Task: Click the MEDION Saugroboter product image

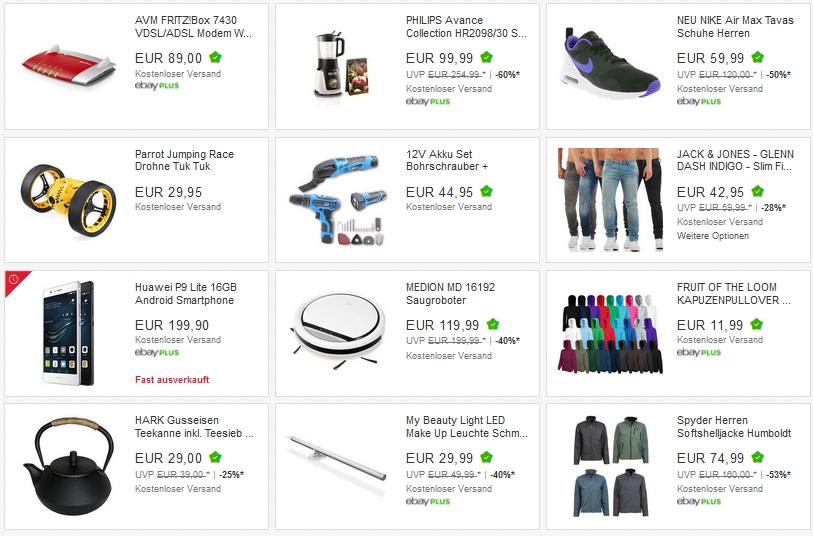Action: (339, 331)
